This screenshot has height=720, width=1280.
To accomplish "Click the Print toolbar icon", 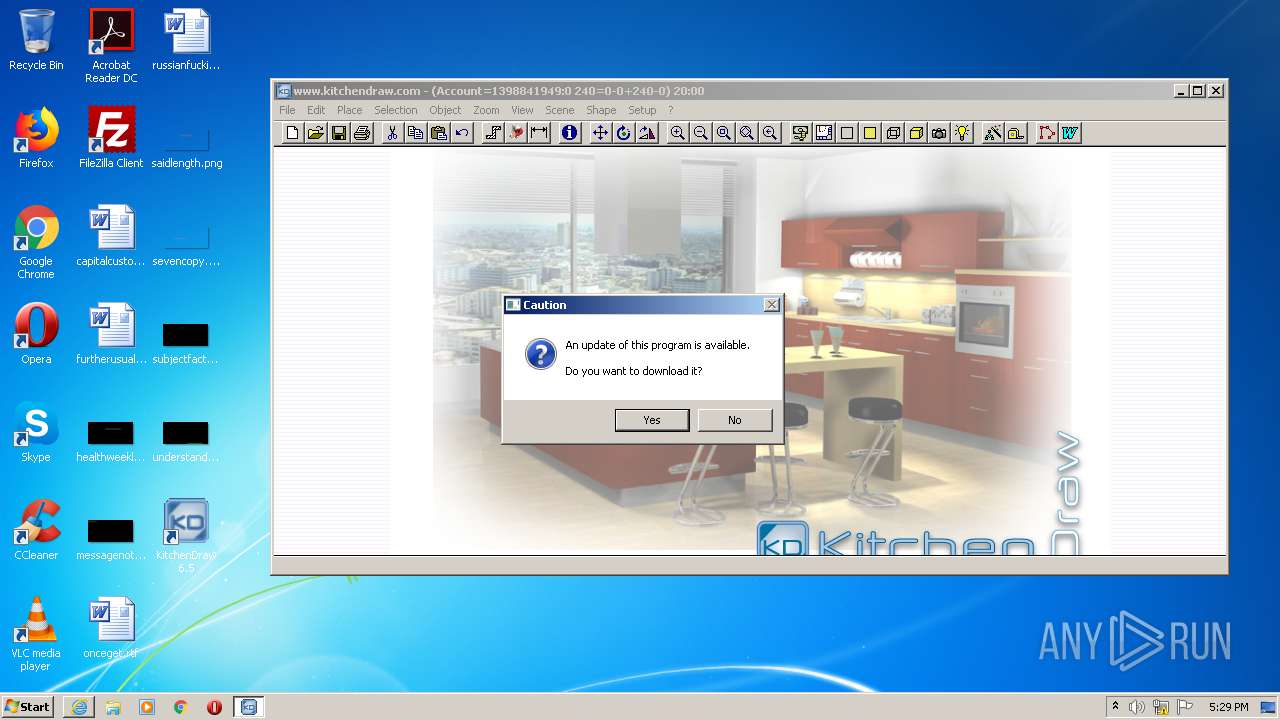I will pos(362,133).
